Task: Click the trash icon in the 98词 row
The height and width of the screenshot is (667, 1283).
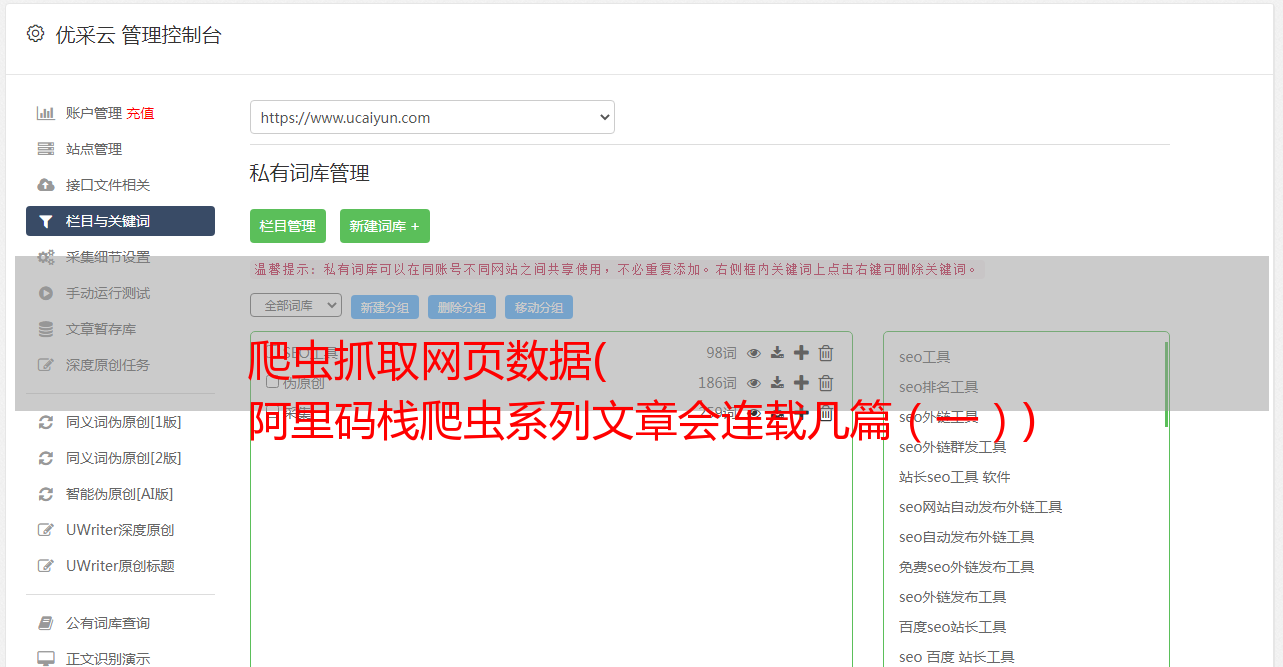Action: point(826,353)
